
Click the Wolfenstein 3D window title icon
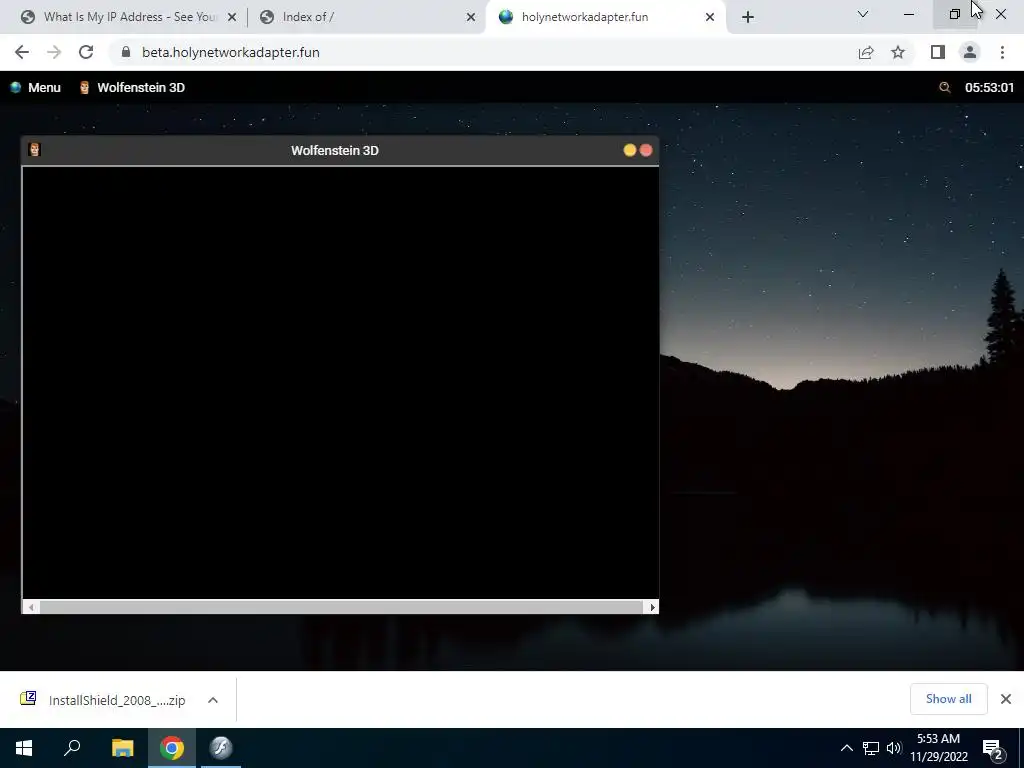click(x=35, y=150)
